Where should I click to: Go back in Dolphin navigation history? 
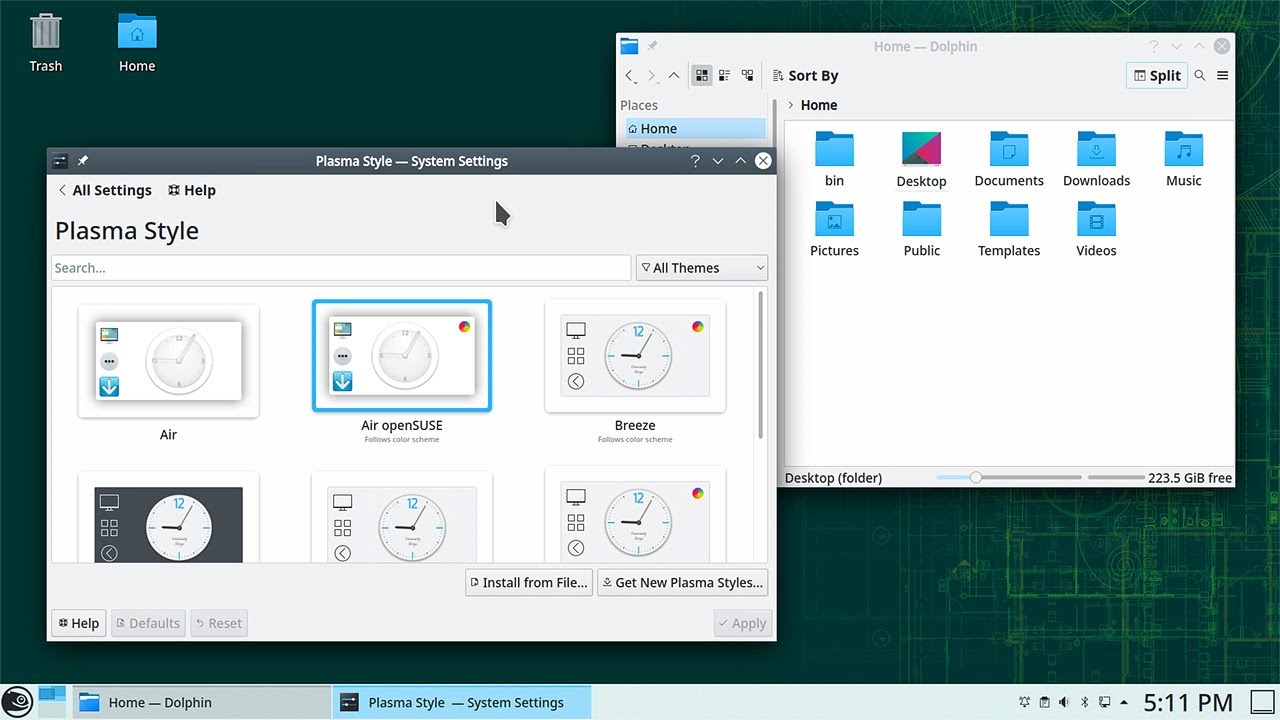tap(630, 76)
